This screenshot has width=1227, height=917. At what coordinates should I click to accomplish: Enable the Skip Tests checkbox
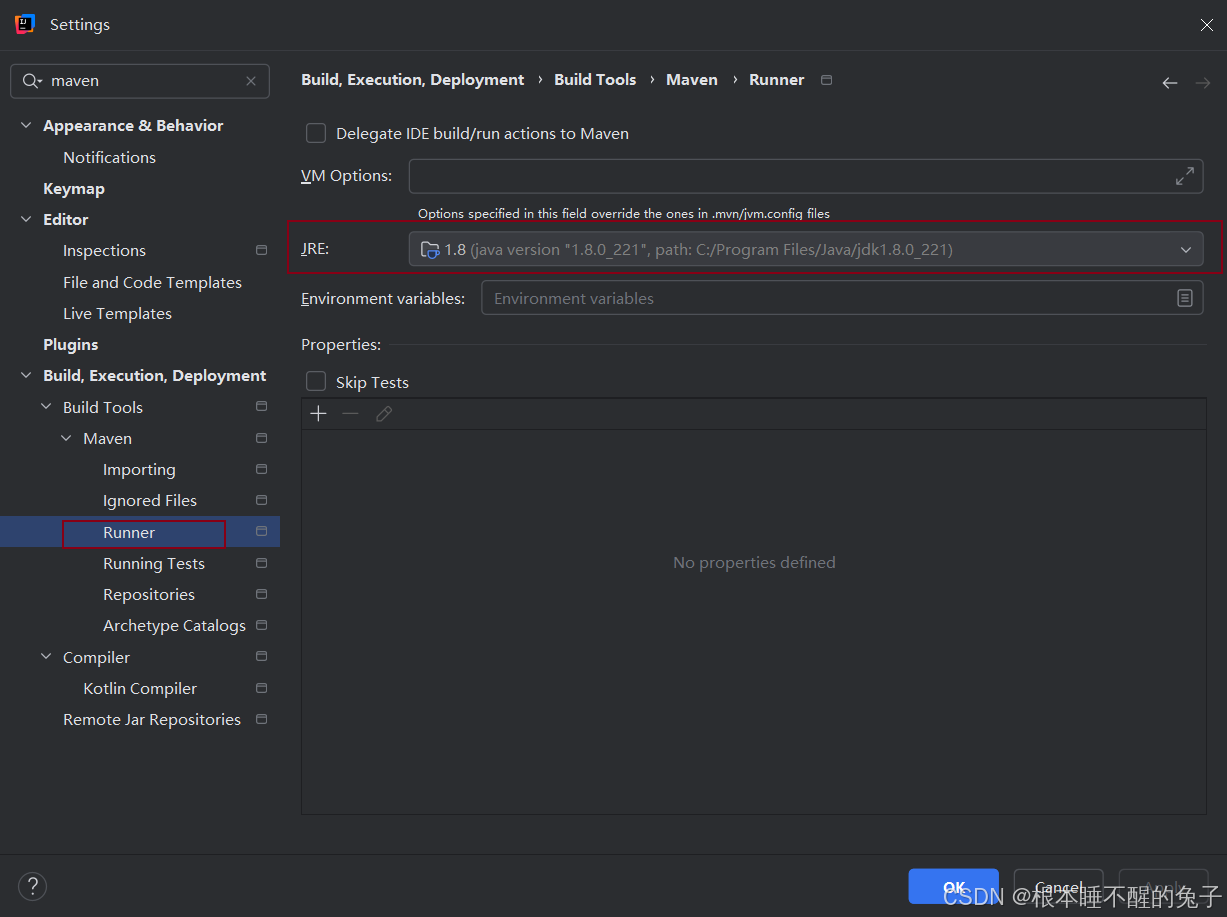[316, 381]
